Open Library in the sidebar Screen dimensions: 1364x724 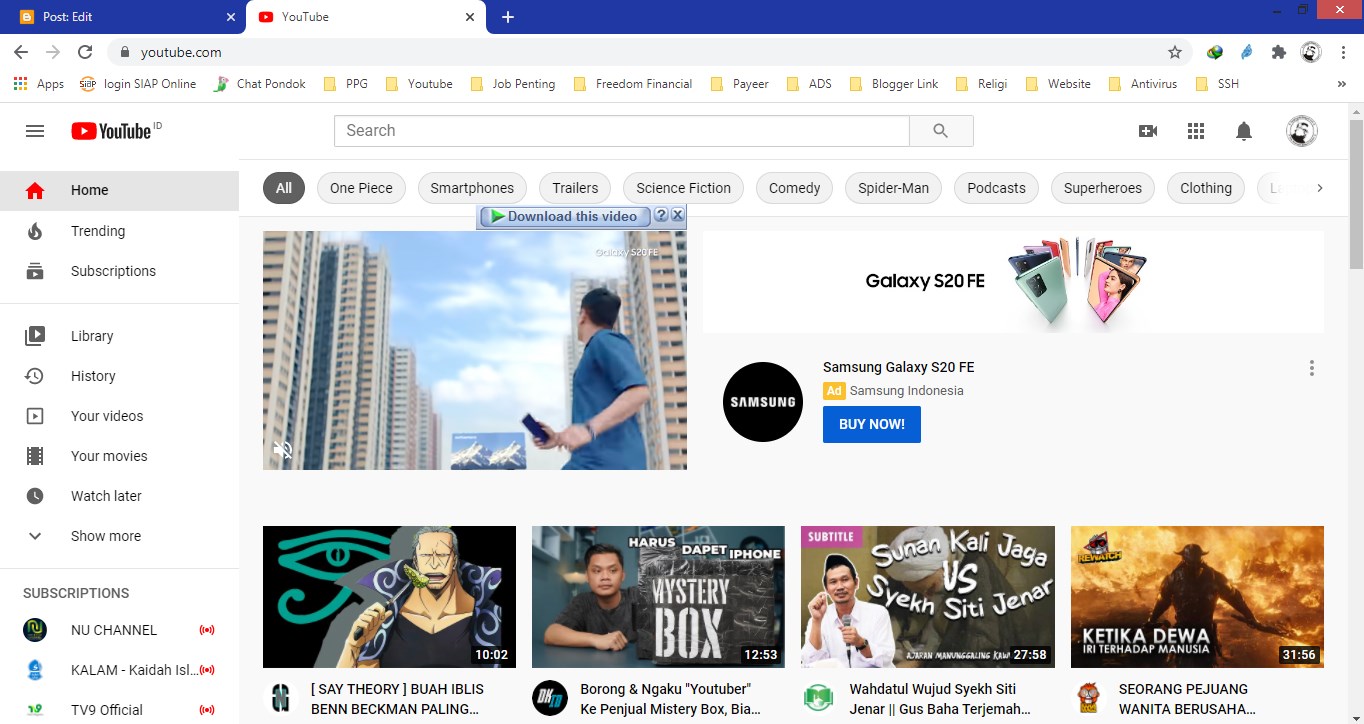coord(119,336)
